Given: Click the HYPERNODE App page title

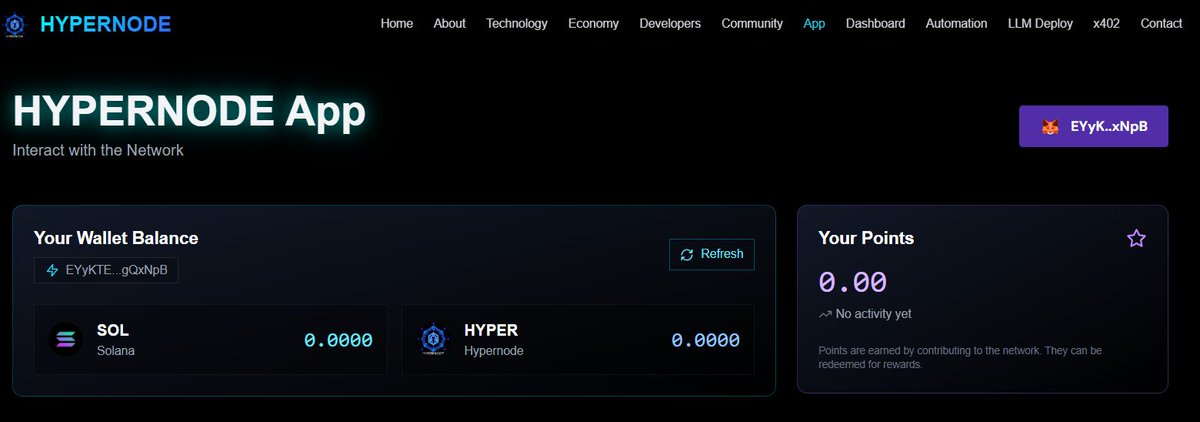Looking at the screenshot, I should pos(189,111).
